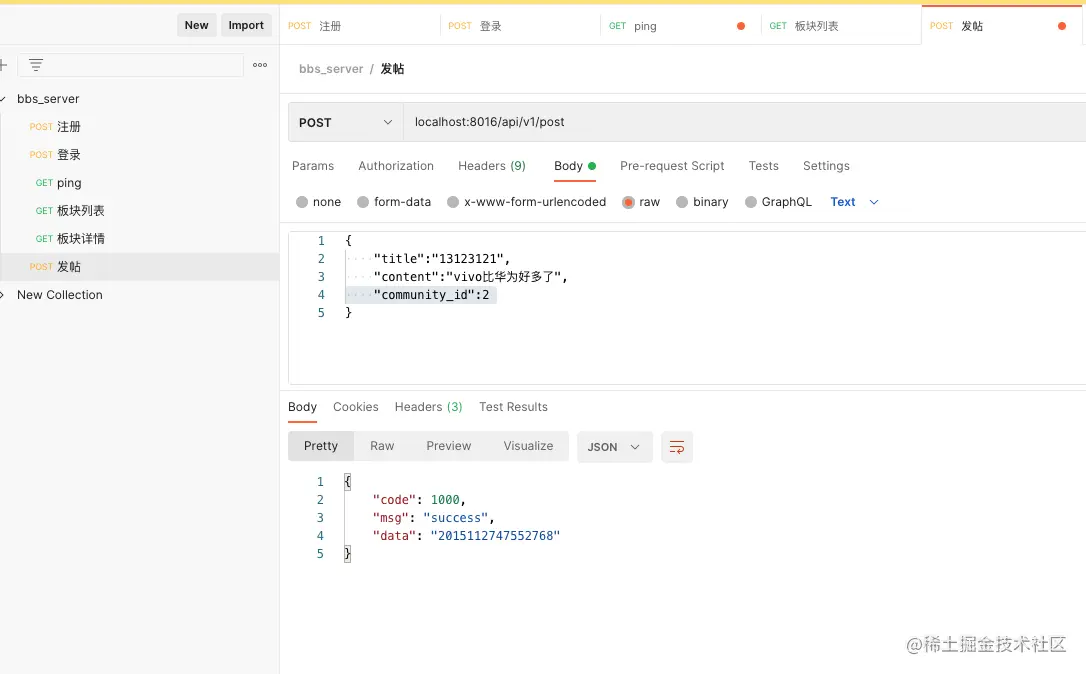Open the Test Results tab

[x=513, y=407]
